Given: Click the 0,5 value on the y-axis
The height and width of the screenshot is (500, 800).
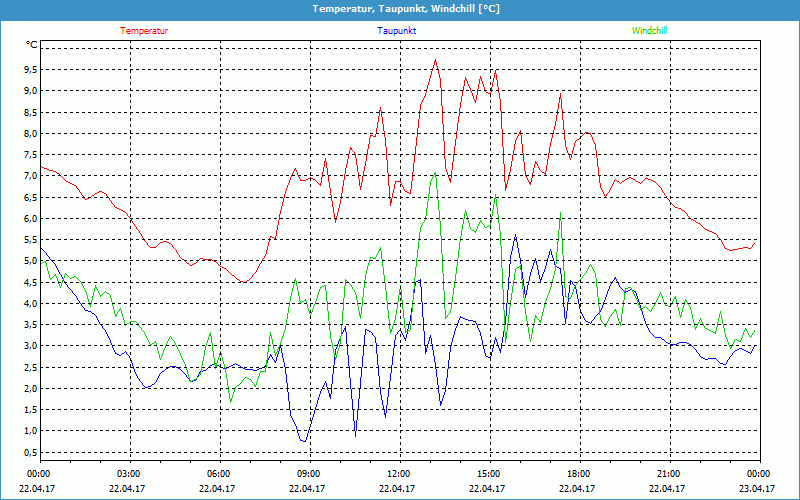Looking at the screenshot, I should pos(31,453).
